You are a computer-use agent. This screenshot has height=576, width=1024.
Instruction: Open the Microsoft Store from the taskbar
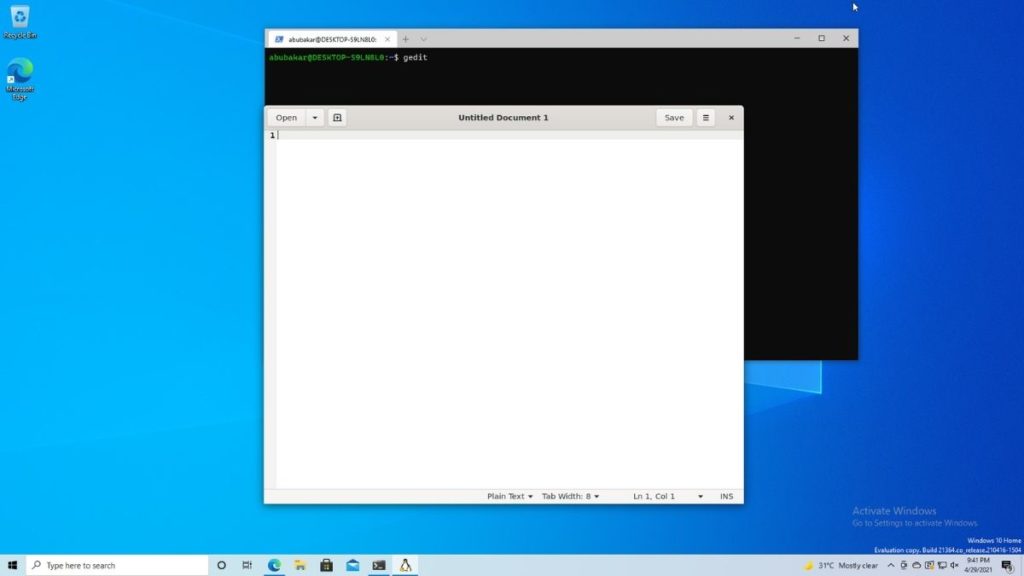[326, 565]
